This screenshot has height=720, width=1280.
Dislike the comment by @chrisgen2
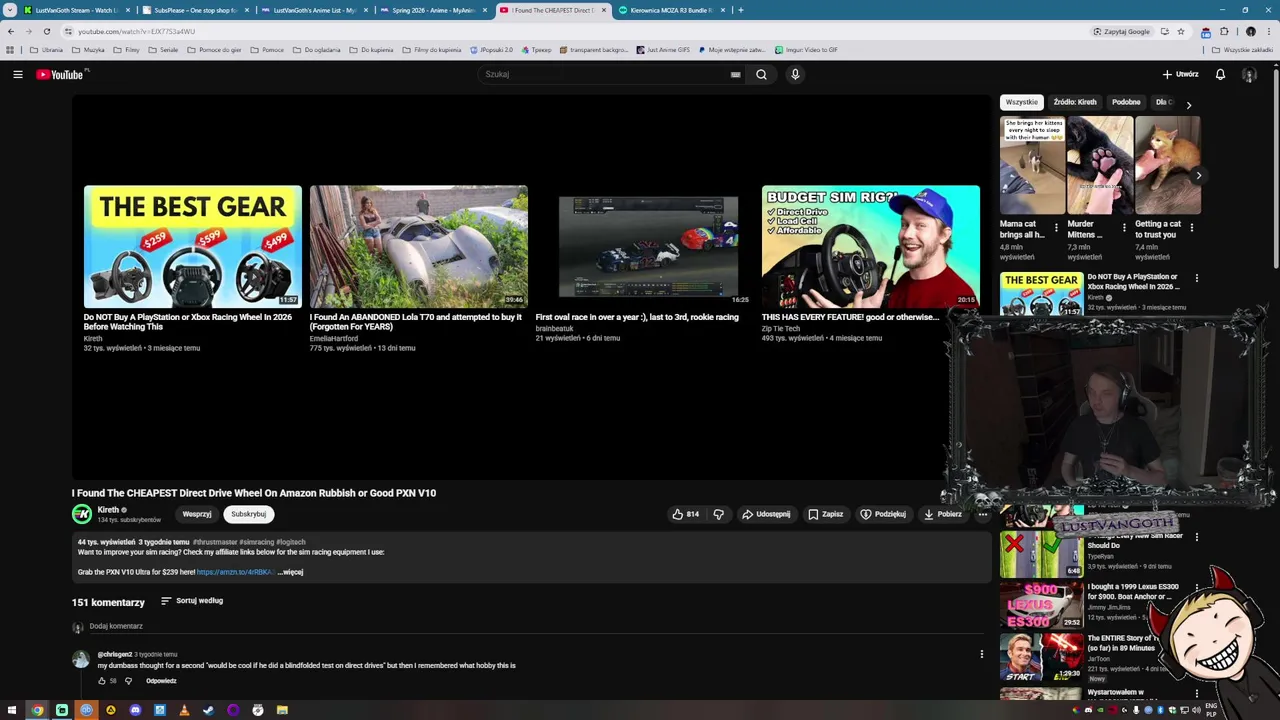point(128,681)
